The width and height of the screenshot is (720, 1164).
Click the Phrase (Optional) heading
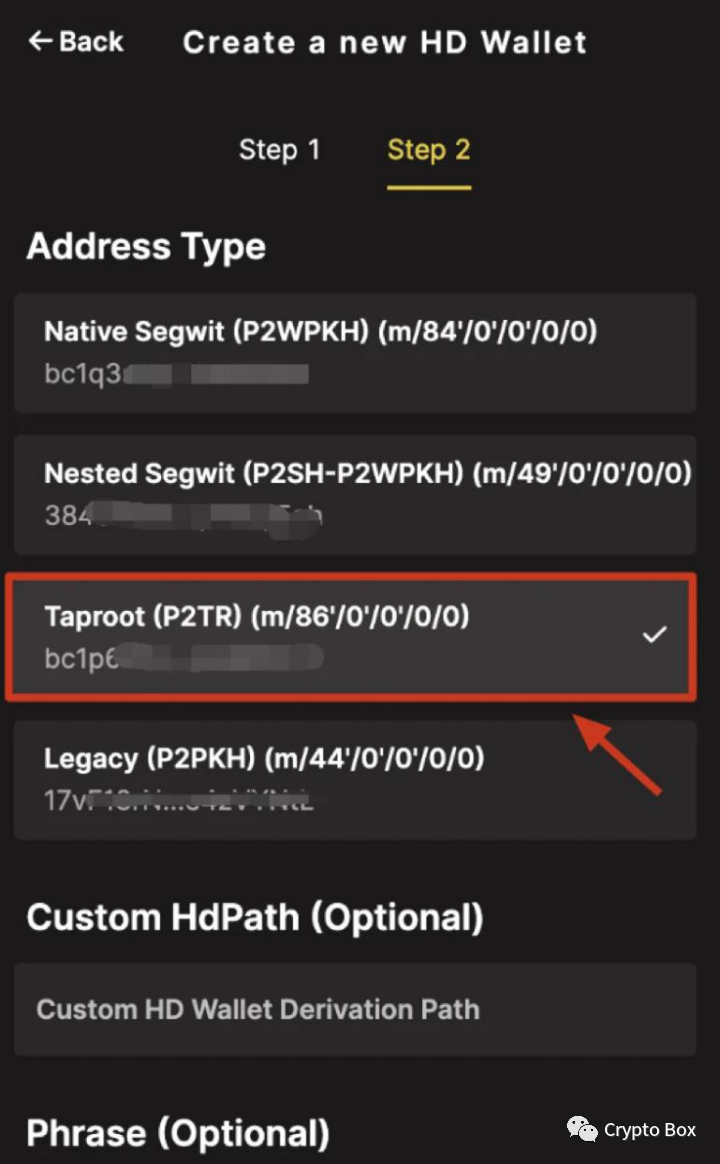tap(178, 1134)
